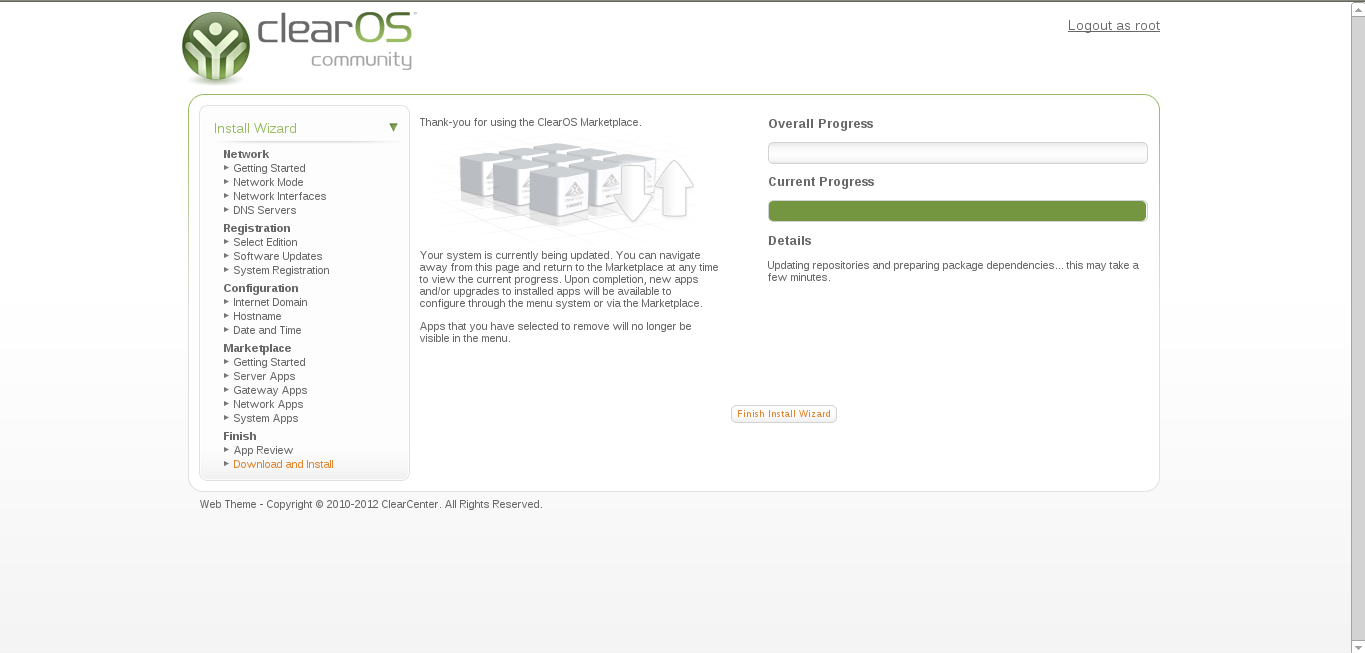This screenshot has width=1365, height=653.
Task: Go to Select Edition step
Action: [x=265, y=242]
